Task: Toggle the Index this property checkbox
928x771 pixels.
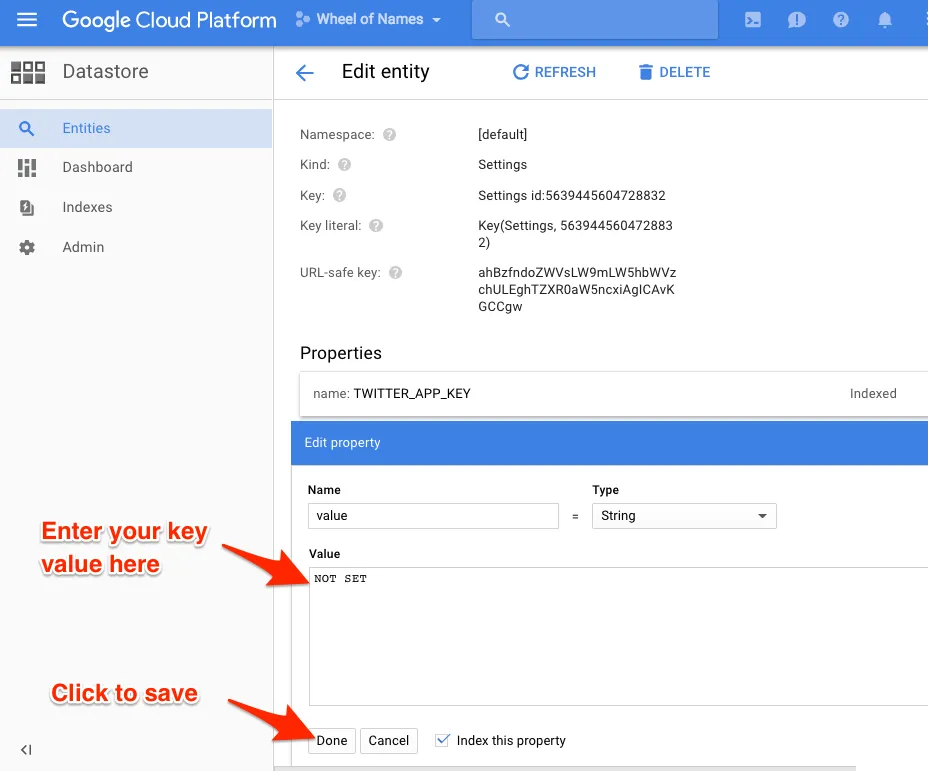Action: coord(442,740)
